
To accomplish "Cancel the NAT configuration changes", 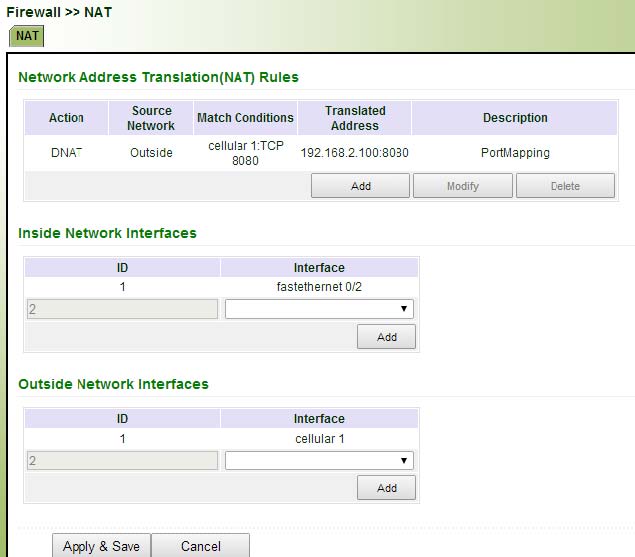I will pos(200,546).
